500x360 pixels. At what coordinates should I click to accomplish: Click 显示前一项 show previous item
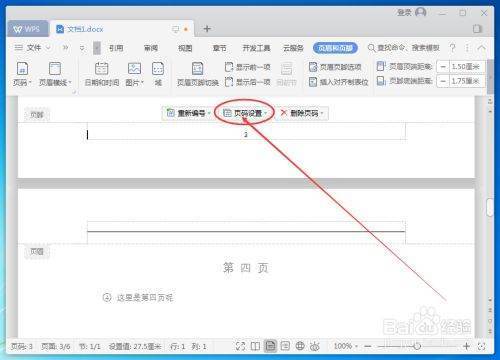pos(247,67)
